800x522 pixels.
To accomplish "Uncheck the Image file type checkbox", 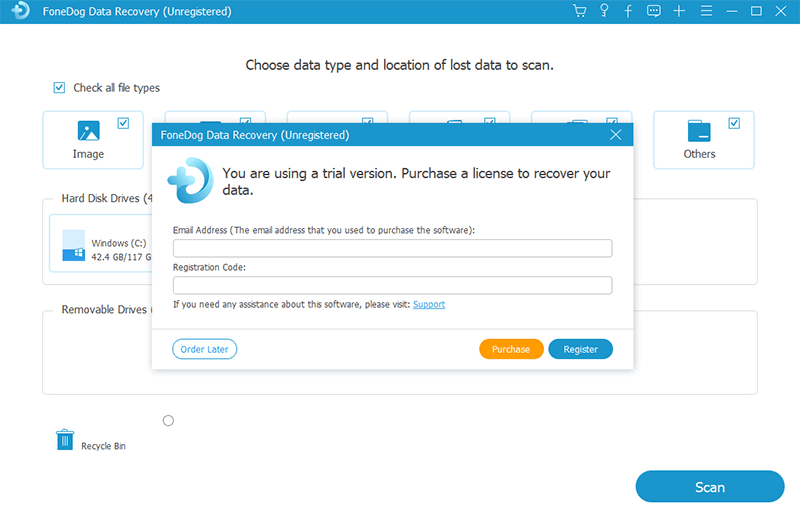I will coord(123,123).
